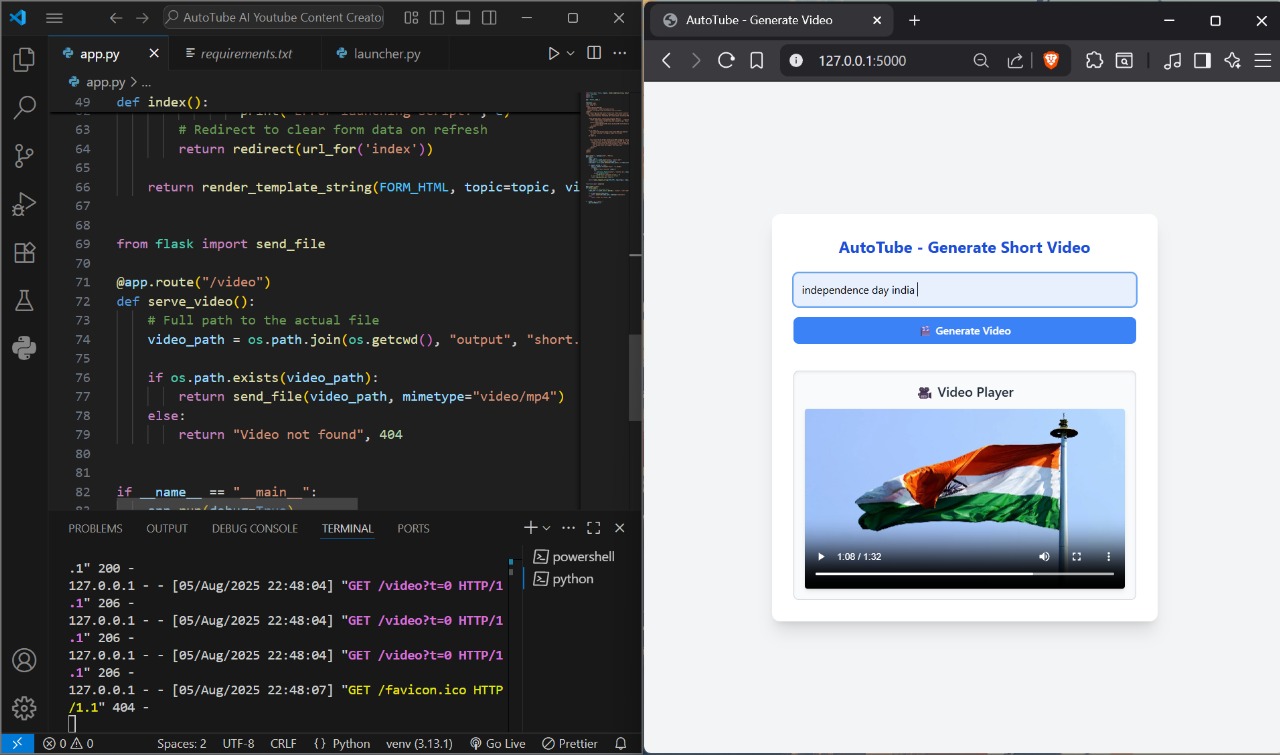This screenshot has height=755, width=1280.
Task: Open editor more actions ellipsis menu
Action: click(620, 53)
